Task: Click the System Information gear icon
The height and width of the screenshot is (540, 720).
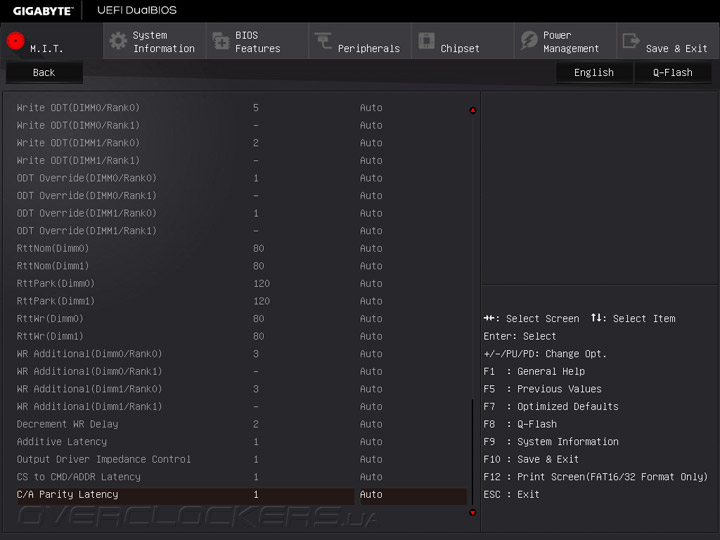Action: [x=118, y=41]
